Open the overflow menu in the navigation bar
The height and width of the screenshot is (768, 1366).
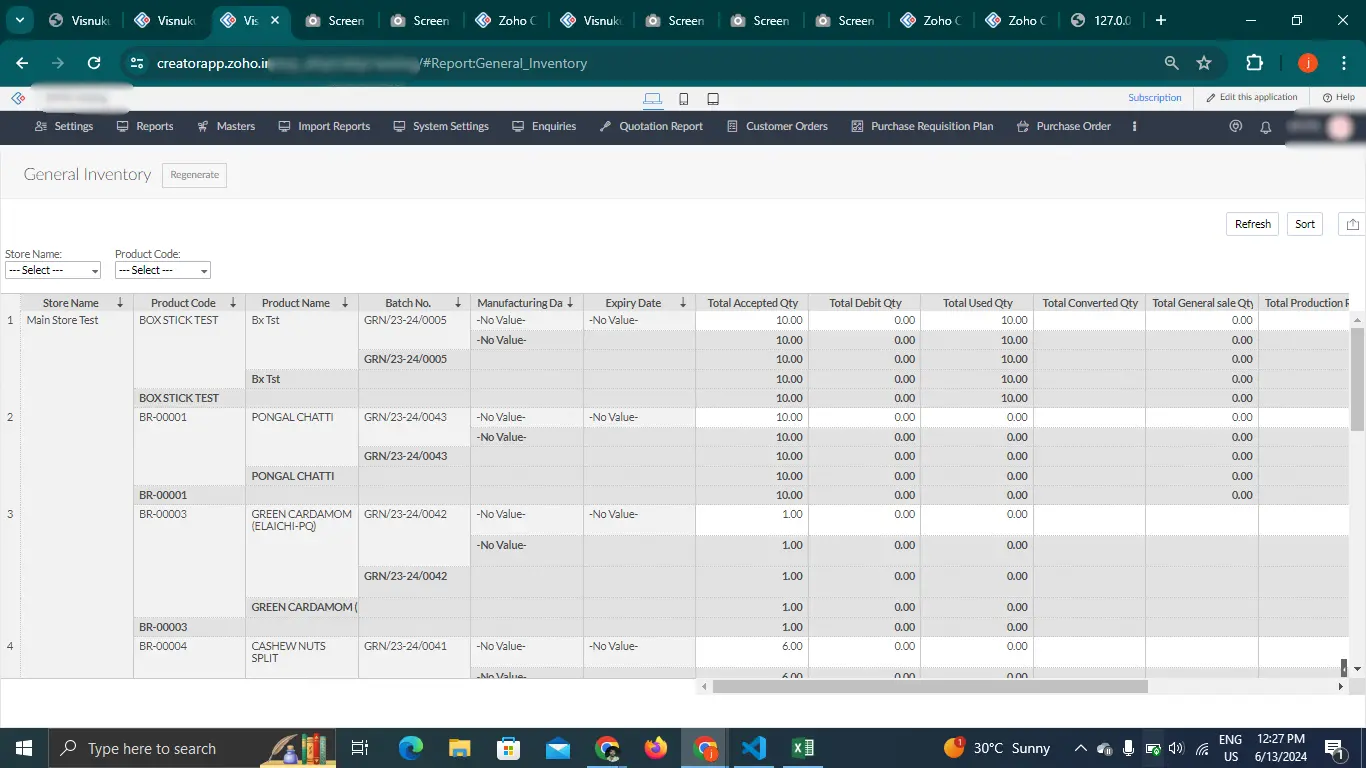tap(1133, 126)
